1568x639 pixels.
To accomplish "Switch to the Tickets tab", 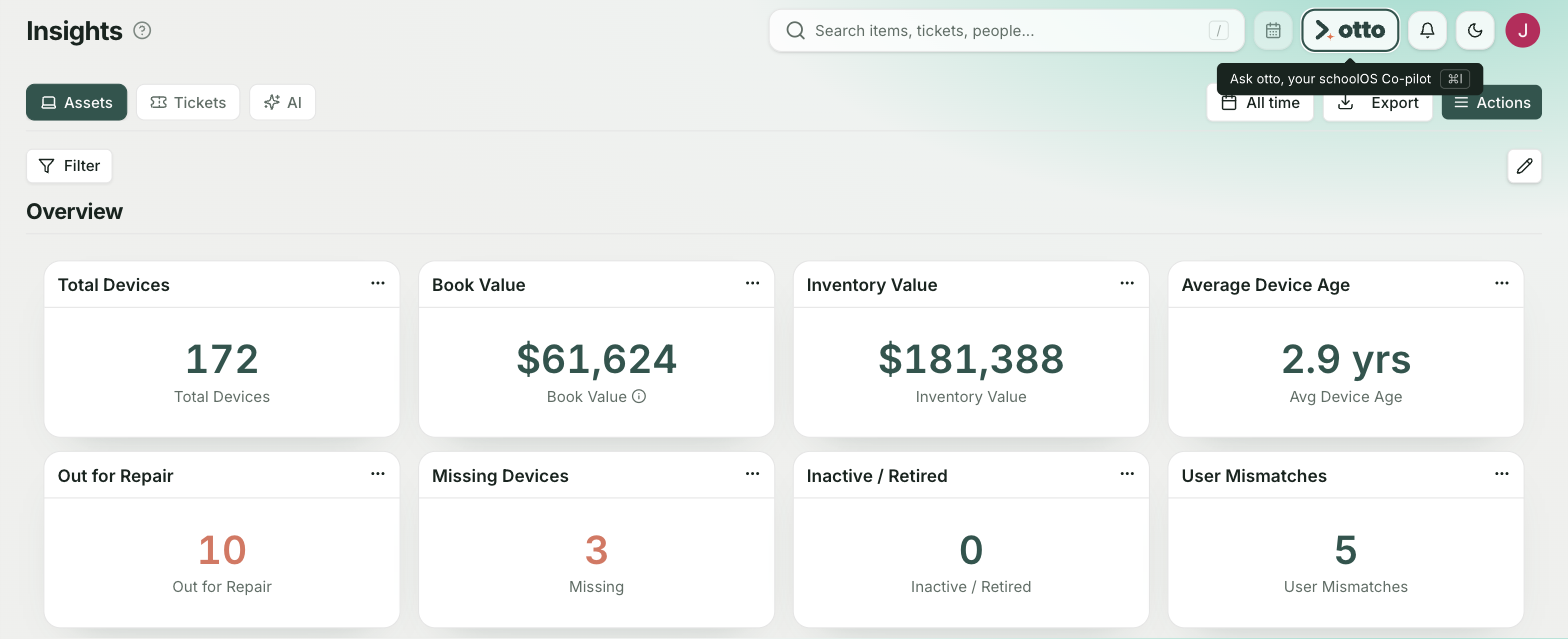I will pyautogui.click(x=188, y=102).
